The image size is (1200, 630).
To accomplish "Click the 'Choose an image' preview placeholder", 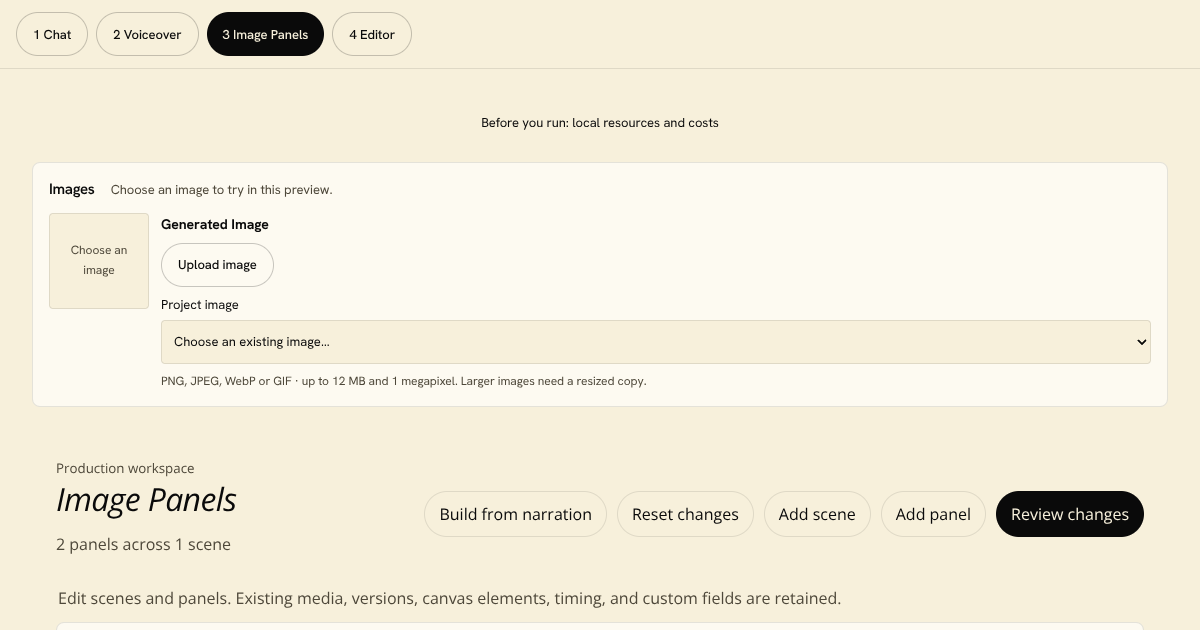I will 99,261.
